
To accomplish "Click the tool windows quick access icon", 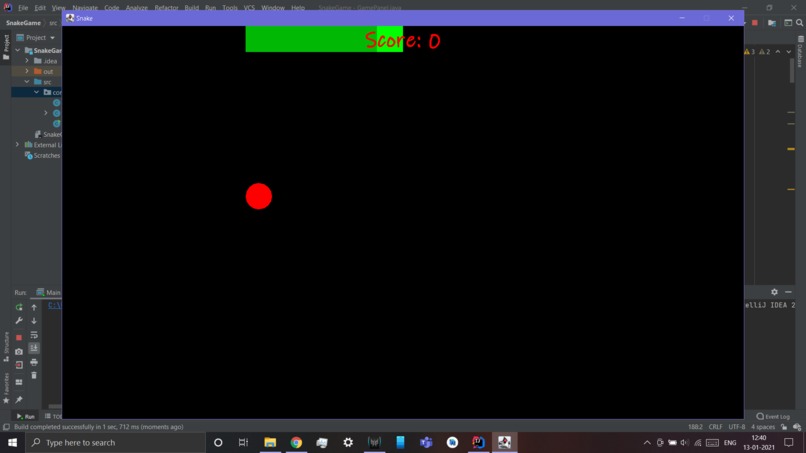I will coord(6,427).
